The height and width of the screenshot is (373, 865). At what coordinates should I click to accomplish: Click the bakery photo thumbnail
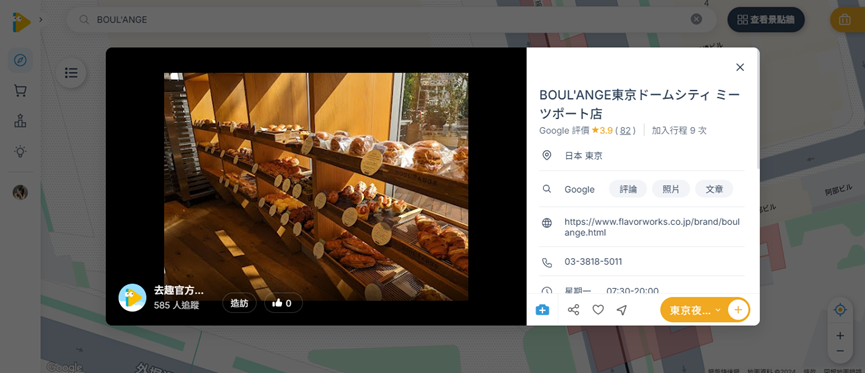click(x=316, y=186)
